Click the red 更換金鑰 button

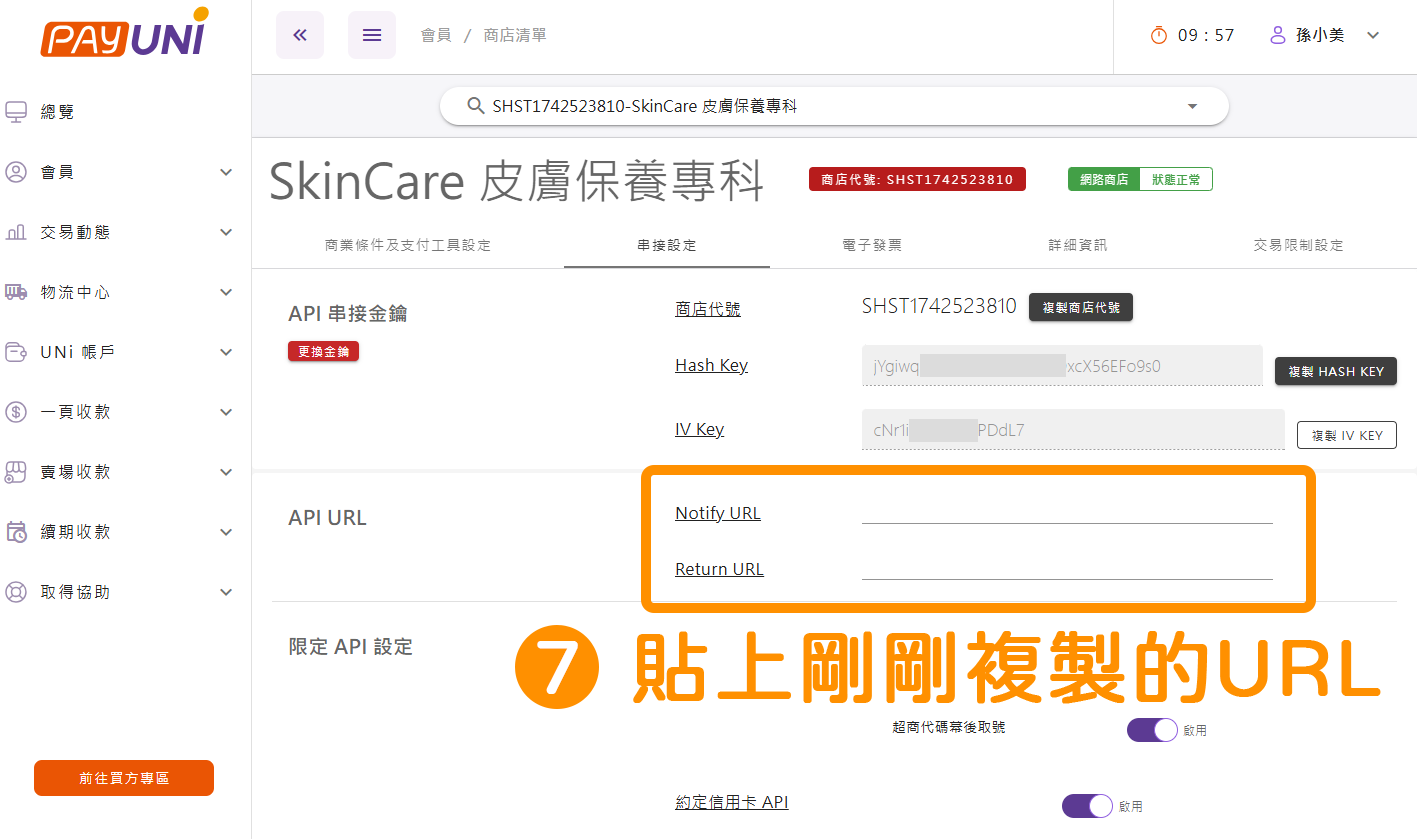pos(323,352)
